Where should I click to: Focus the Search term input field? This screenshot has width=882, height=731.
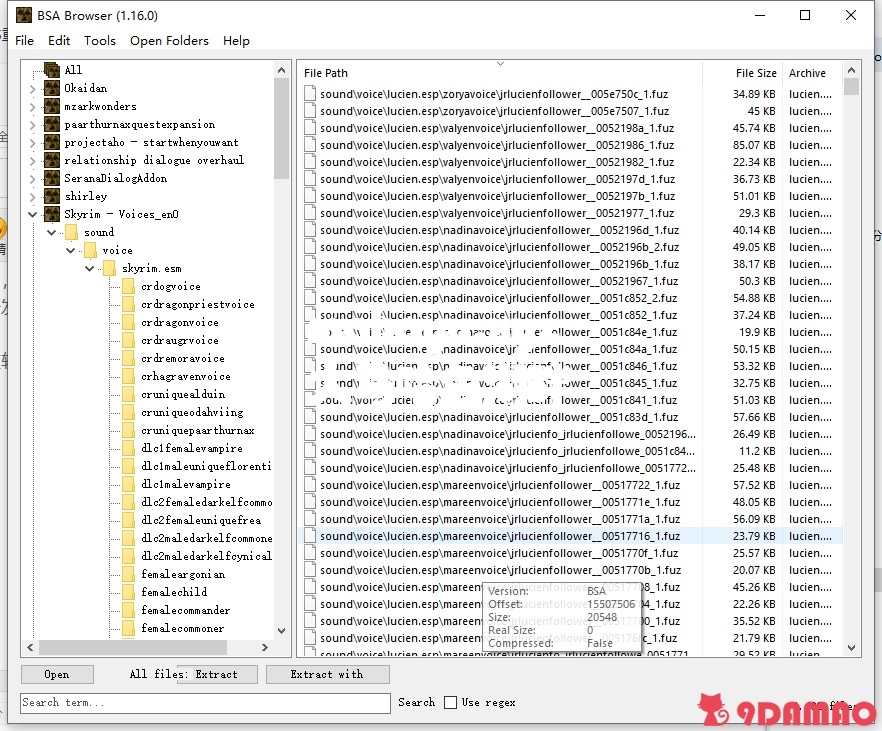(205, 703)
